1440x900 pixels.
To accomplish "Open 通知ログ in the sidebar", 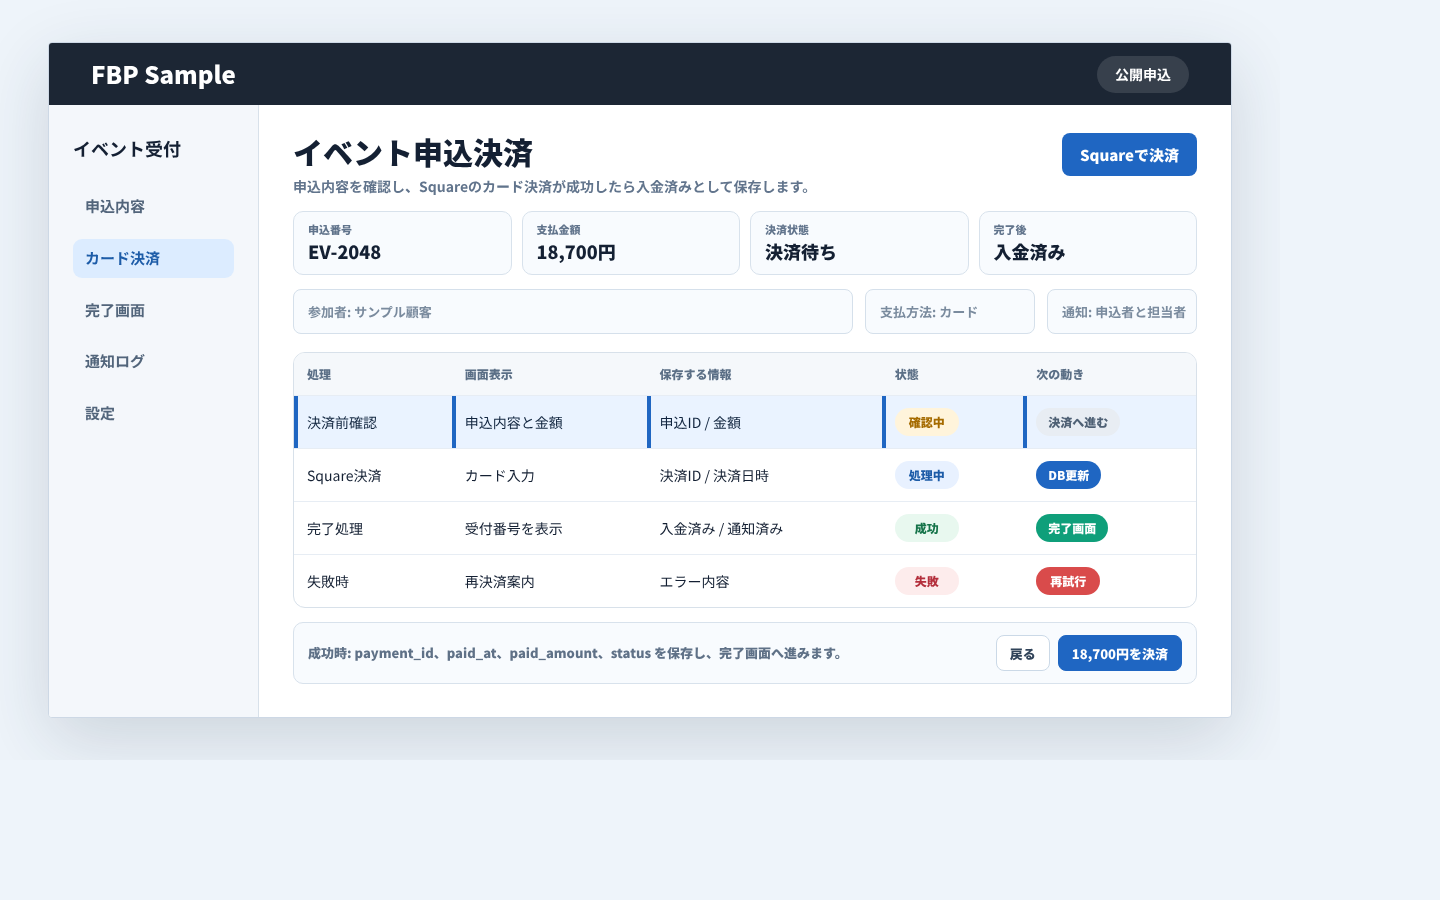I will (153, 361).
